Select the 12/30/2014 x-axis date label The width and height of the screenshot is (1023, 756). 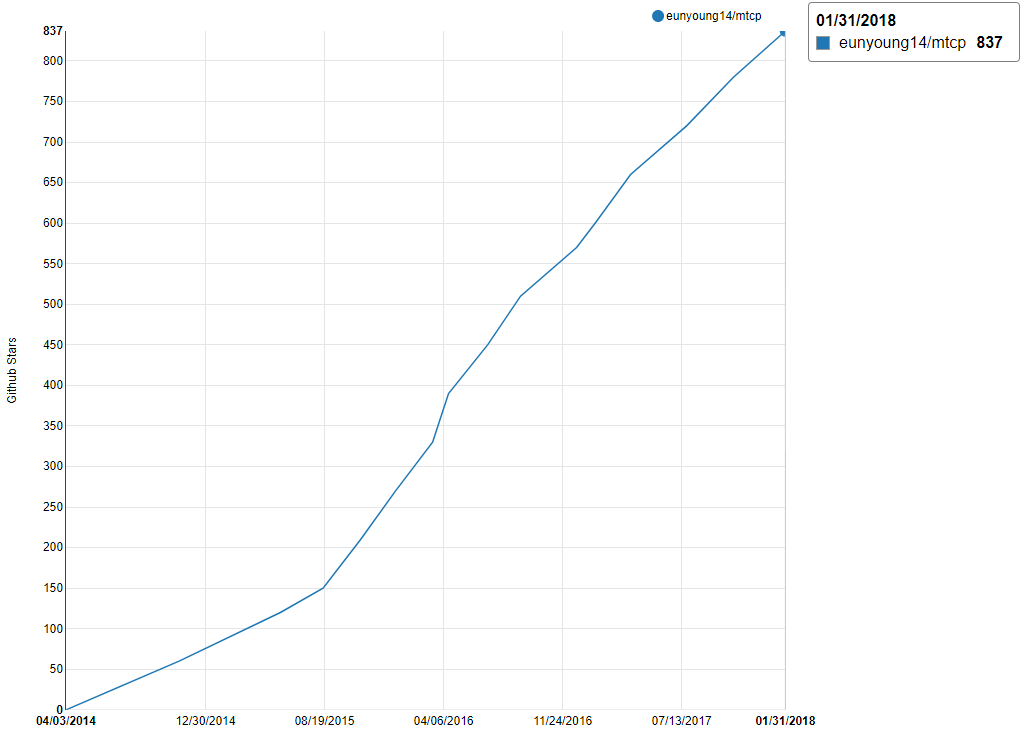(205, 721)
